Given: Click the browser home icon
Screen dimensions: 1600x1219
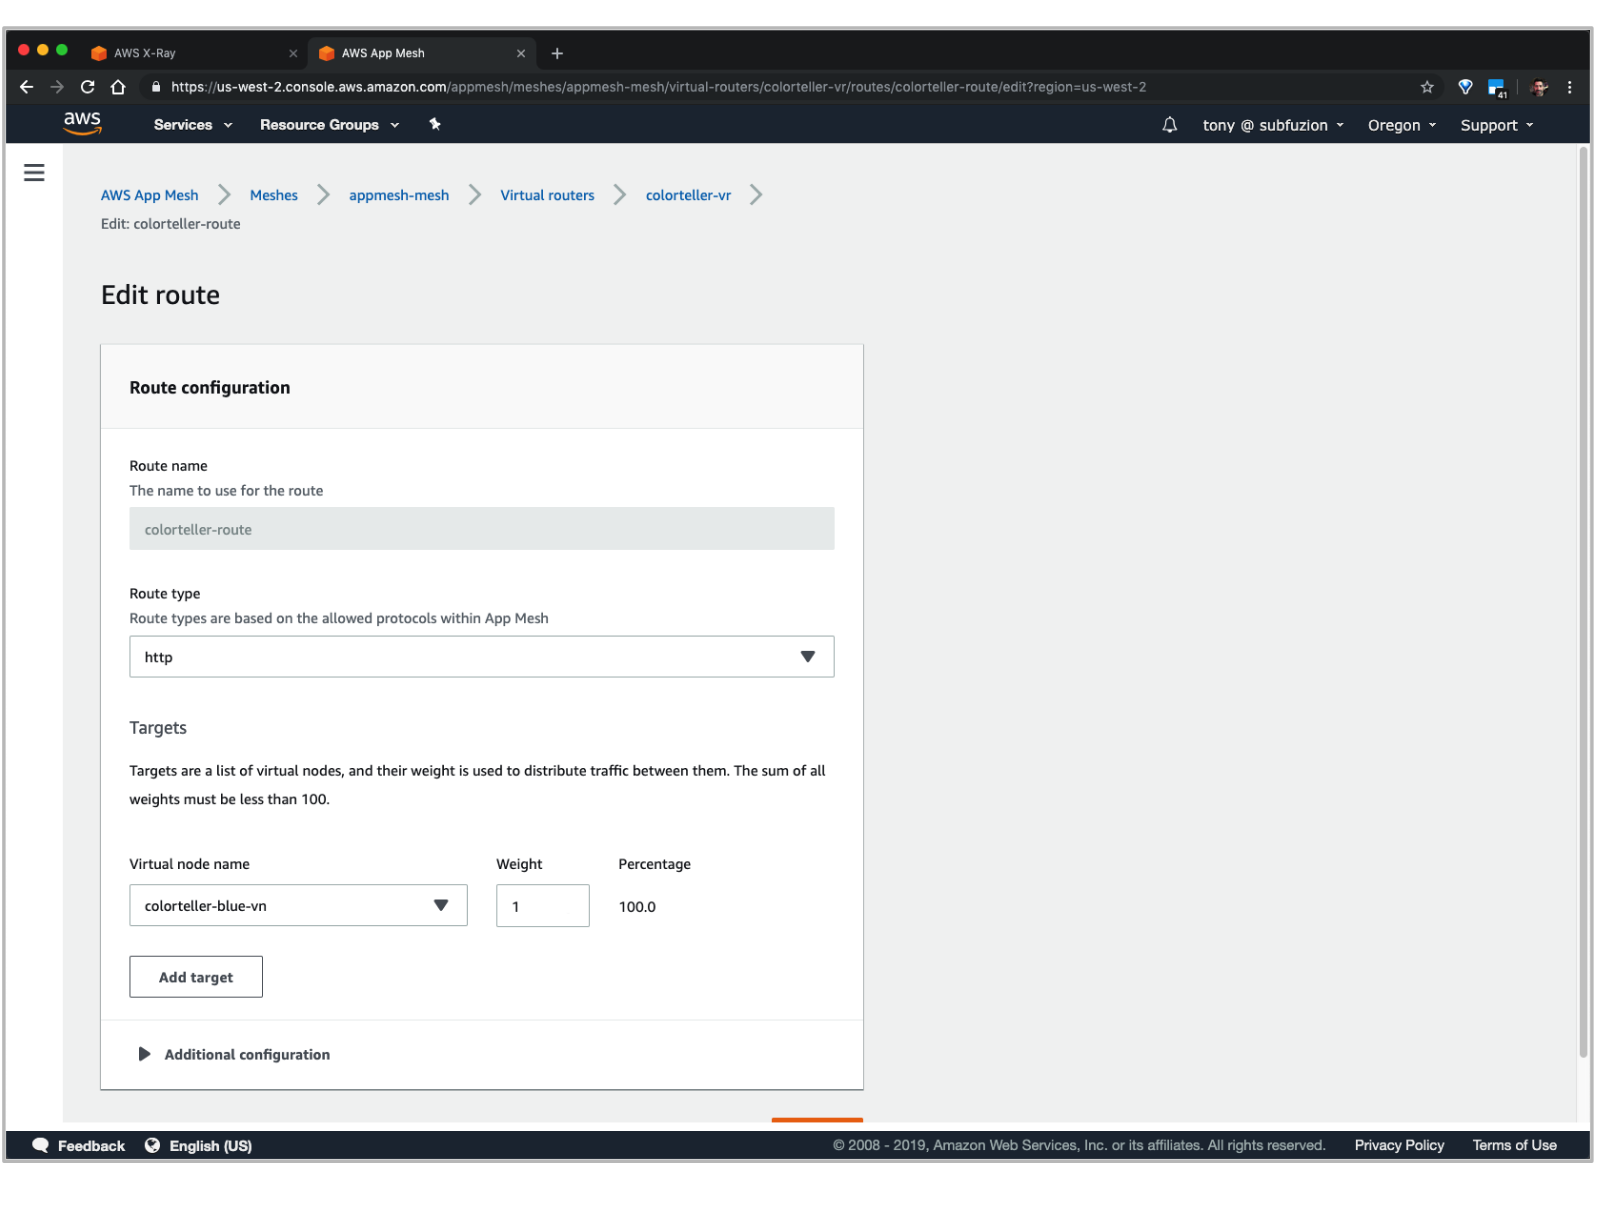Looking at the screenshot, I should pos(118,87).
